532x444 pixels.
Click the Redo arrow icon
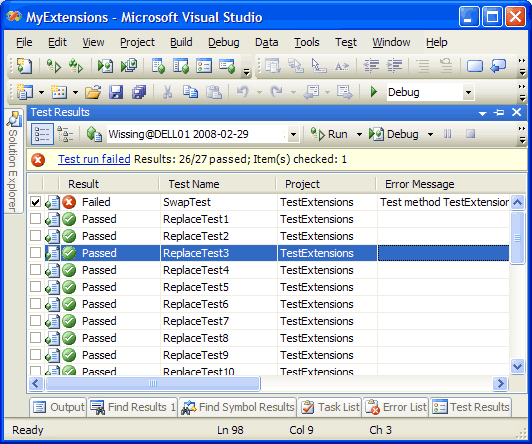[x=277, y=92]
